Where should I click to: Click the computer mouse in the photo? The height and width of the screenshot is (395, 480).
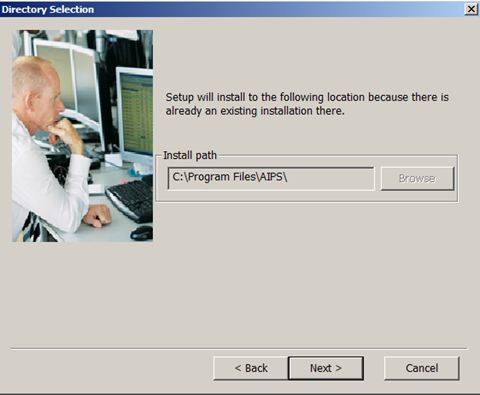pyautogui.click(x=142, y=232)
